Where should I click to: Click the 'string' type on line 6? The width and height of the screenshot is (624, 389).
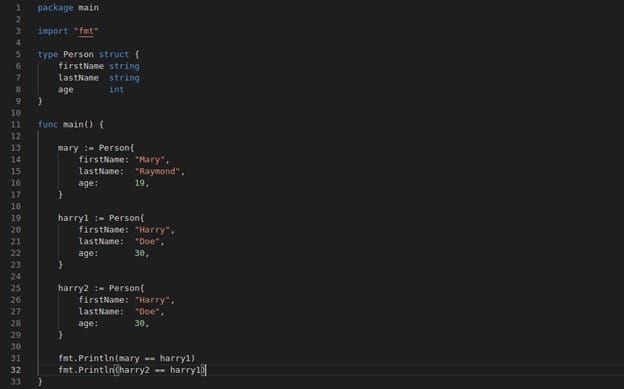(124, 66)
